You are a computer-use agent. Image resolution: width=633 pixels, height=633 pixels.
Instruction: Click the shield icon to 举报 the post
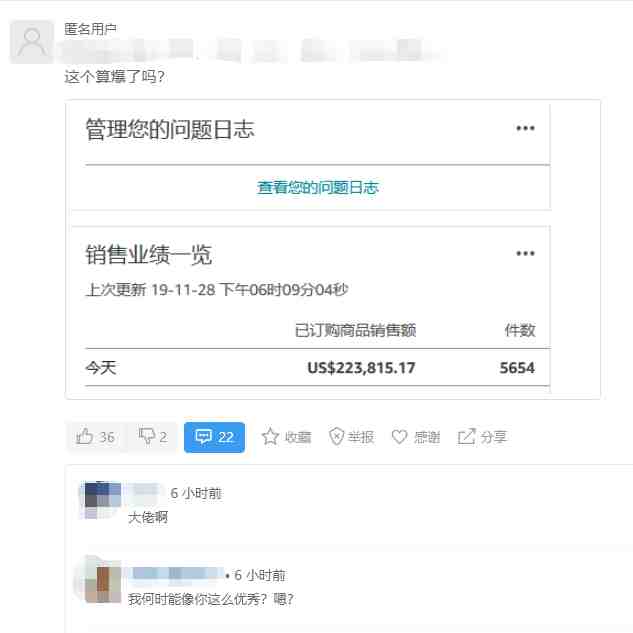click(x=336, y=437)
